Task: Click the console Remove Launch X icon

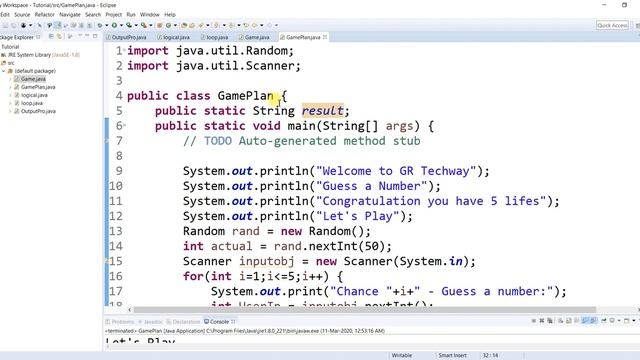Action: click(x=542, y=321)
